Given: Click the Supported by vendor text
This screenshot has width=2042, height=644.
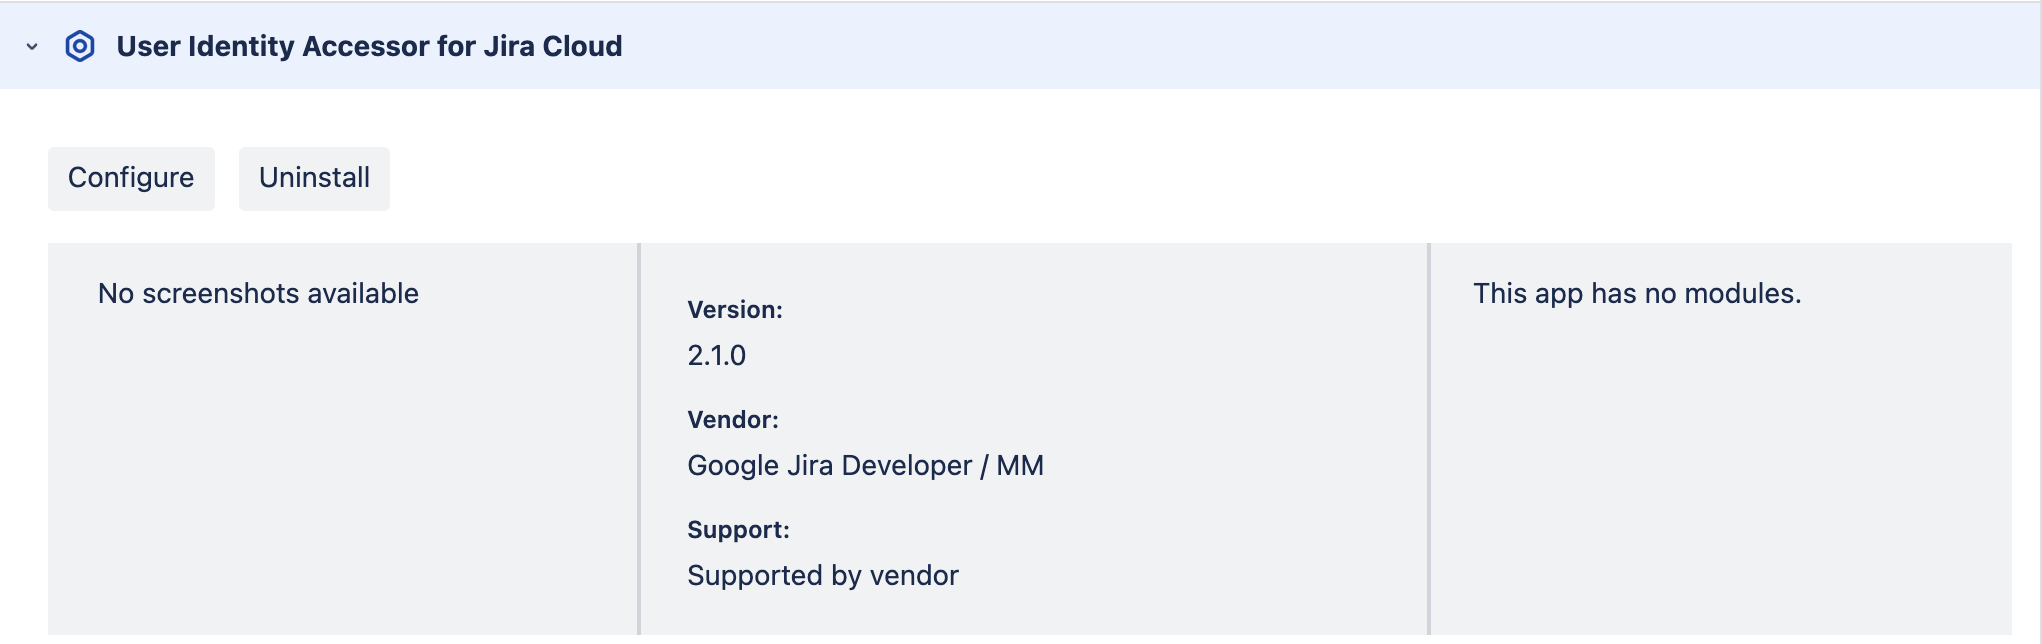Looking at the screenshot, I should tap(821, 574).
